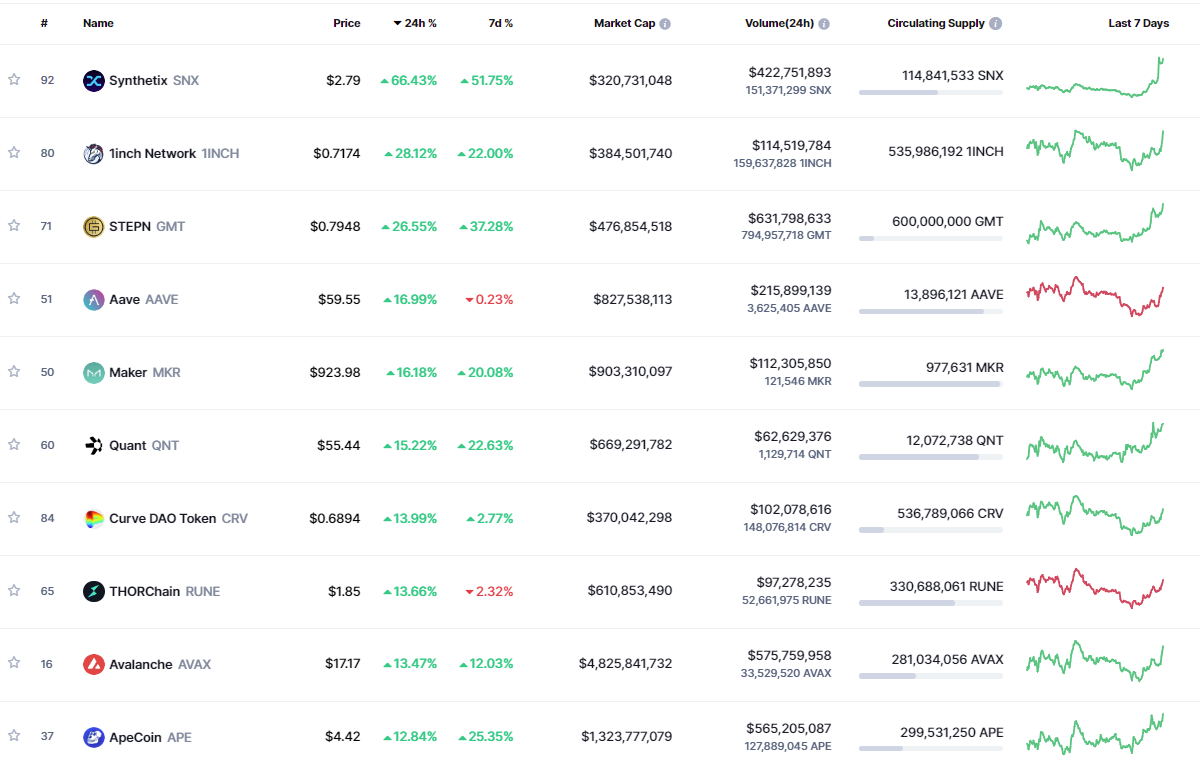Click the STEPN GMT coin logo
The width and height of the screenshot is (1200, 765).
(x=93, y=226)
